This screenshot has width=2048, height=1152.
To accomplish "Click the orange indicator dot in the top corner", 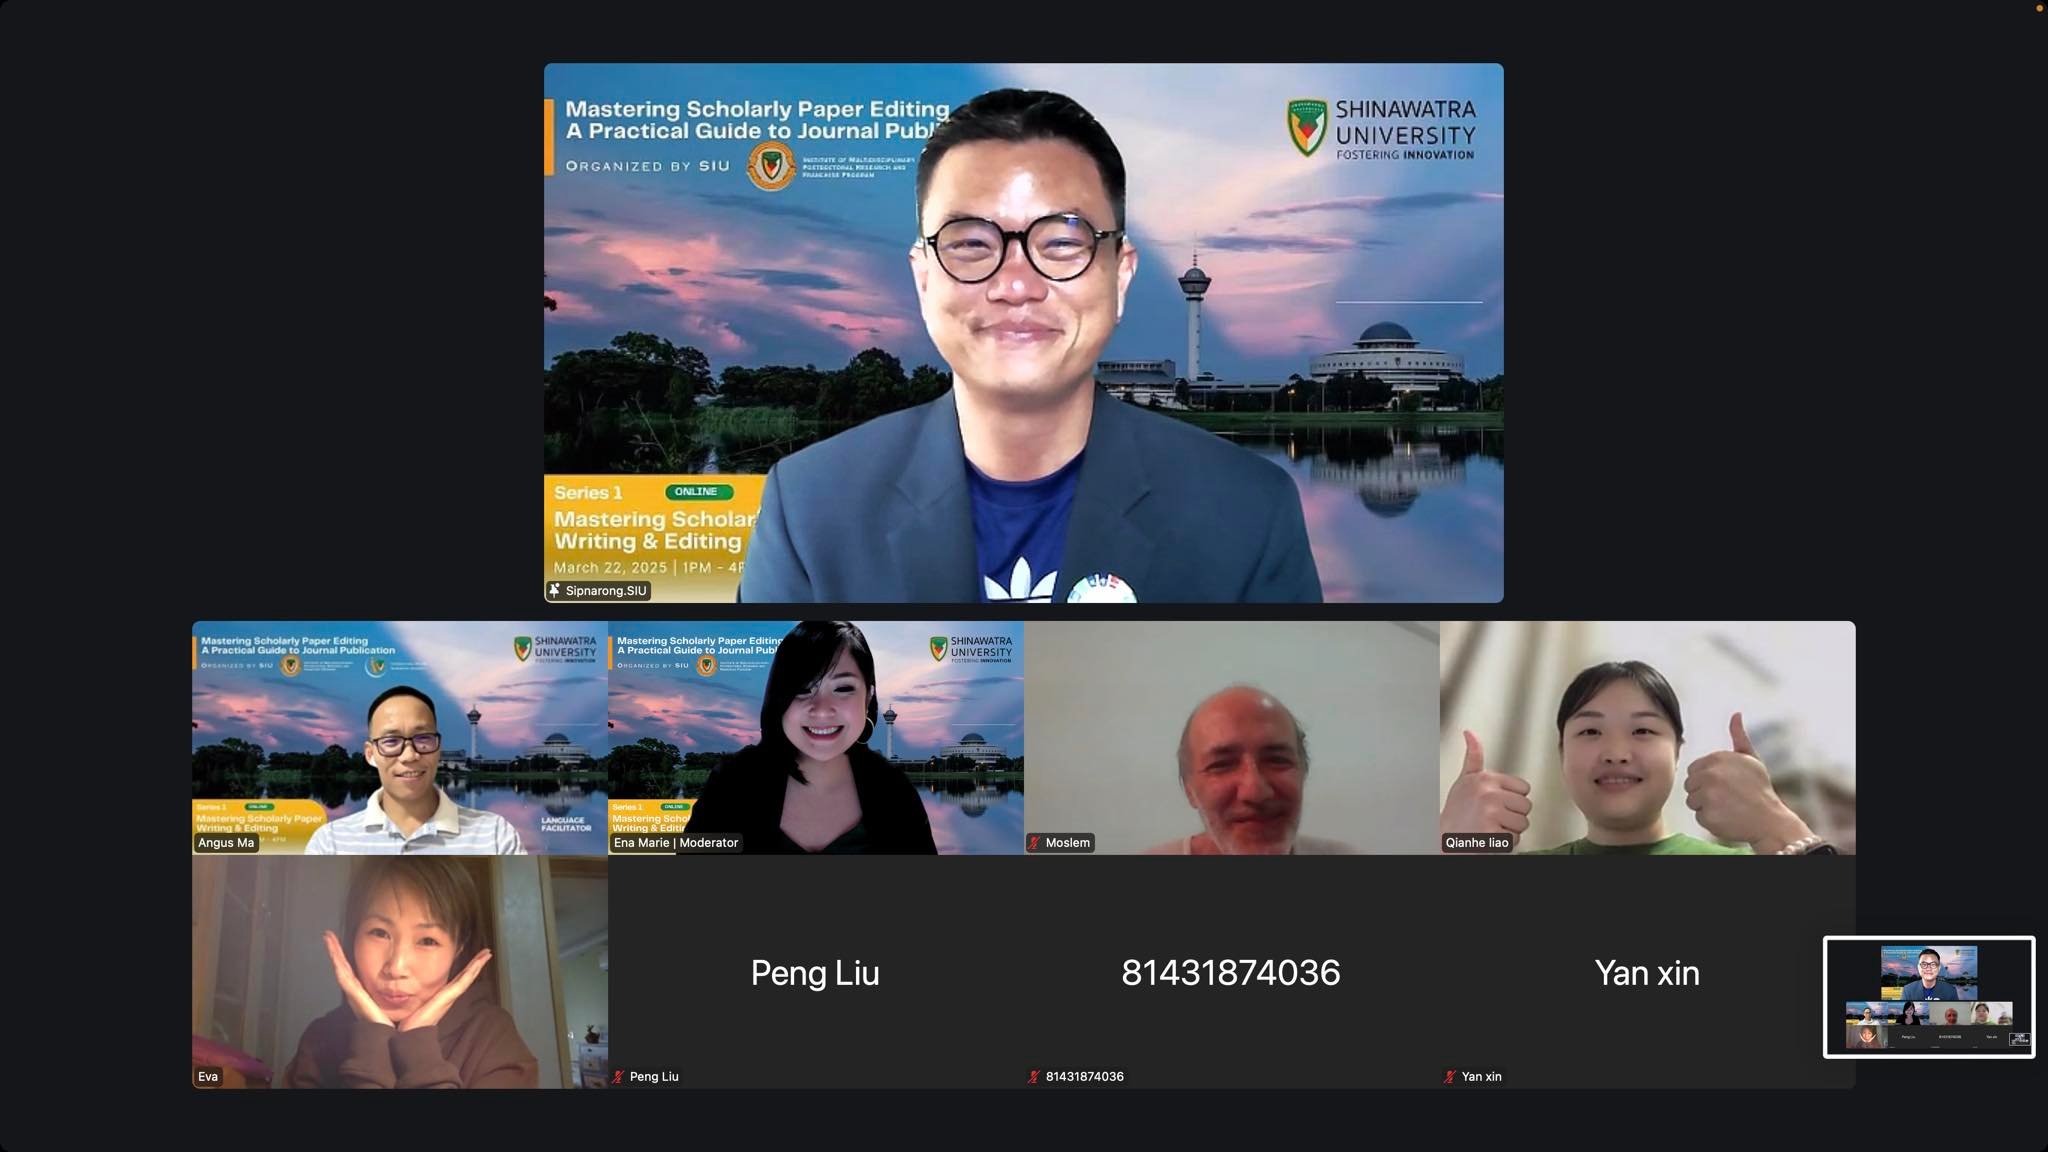I will [x=2040, y=8].
